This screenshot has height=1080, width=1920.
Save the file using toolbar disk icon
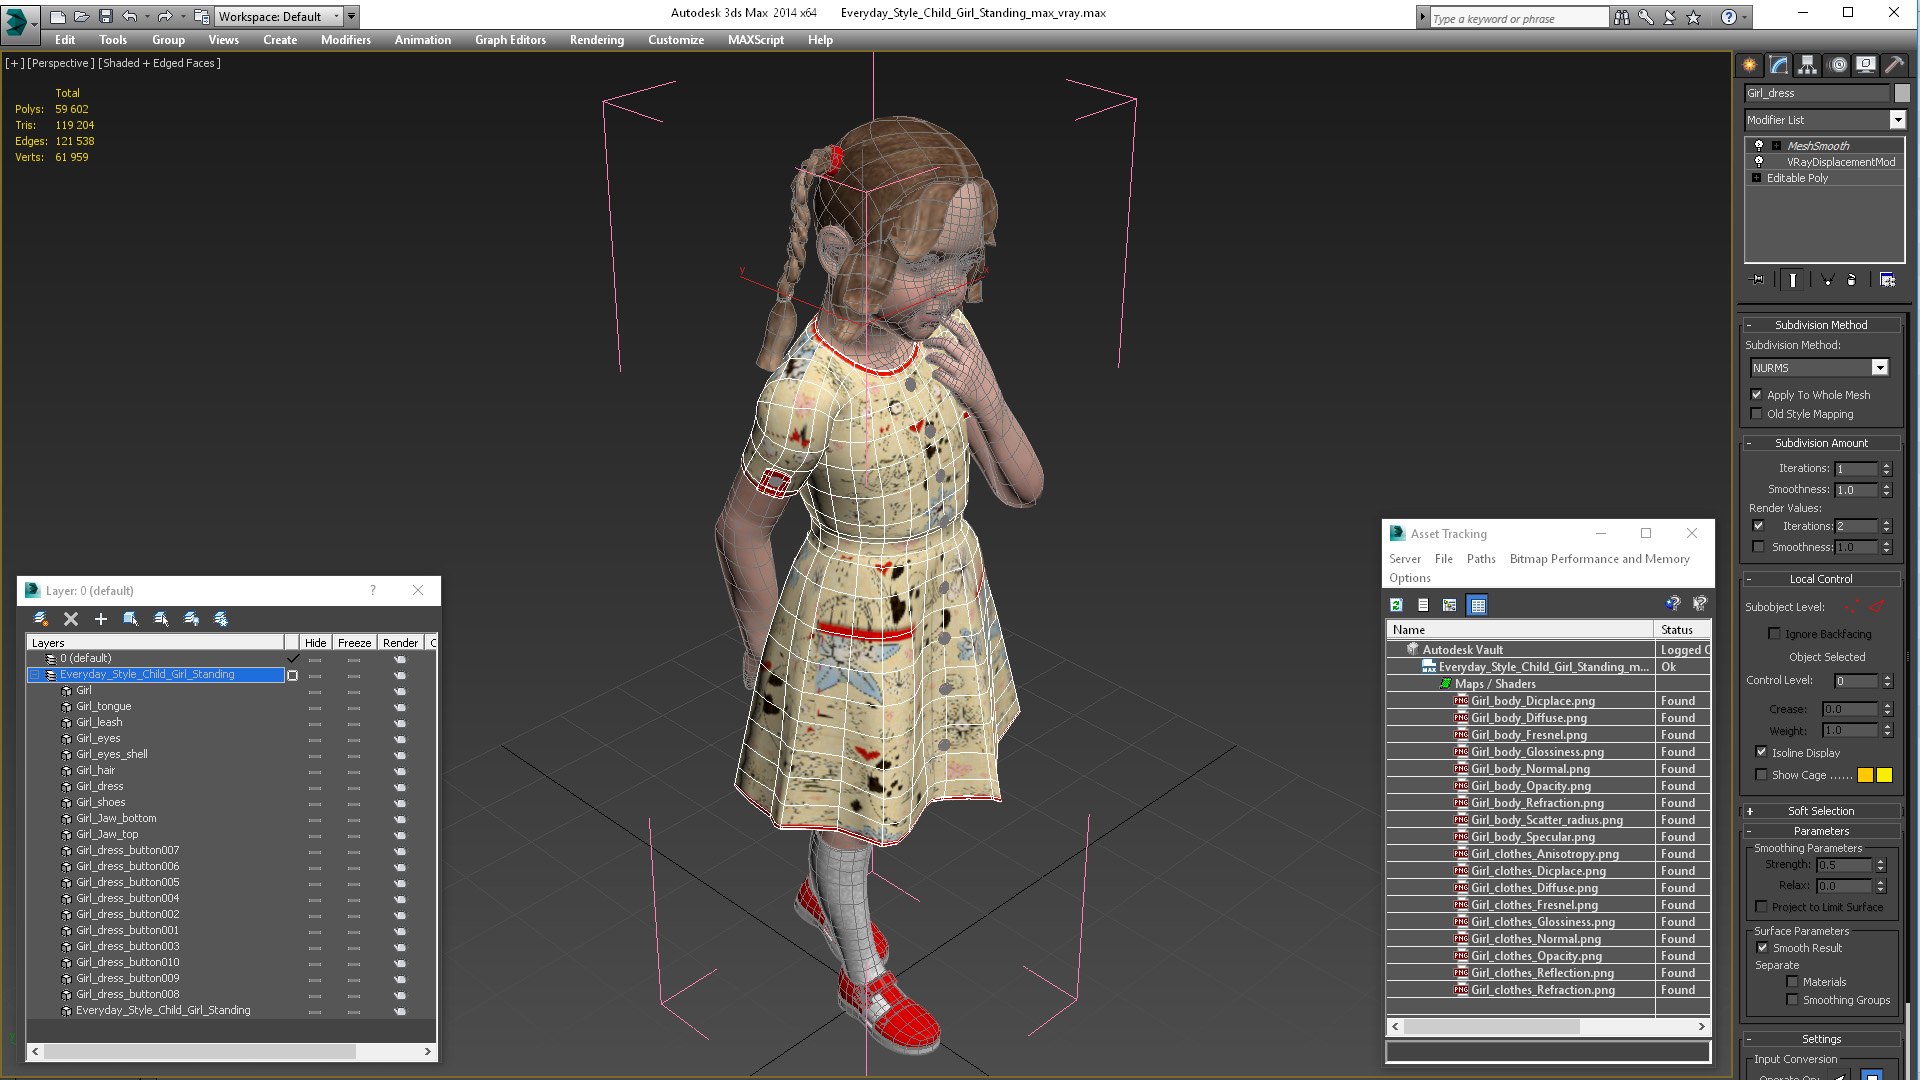[106, 16]
